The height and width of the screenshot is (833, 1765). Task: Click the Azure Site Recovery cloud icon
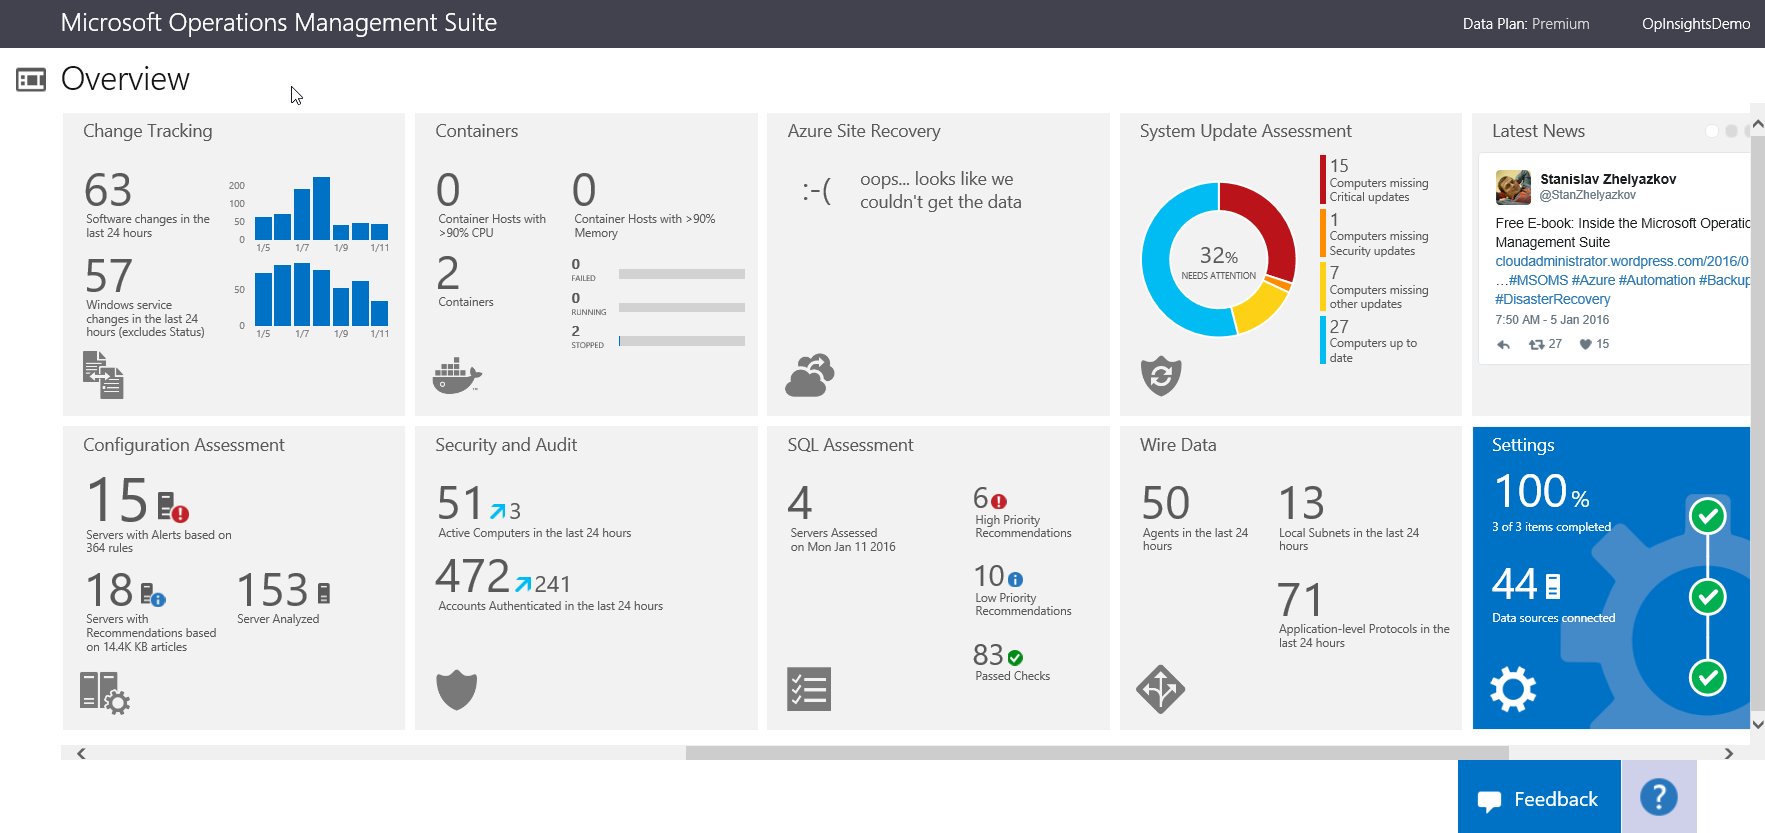(x=810, y=376)
